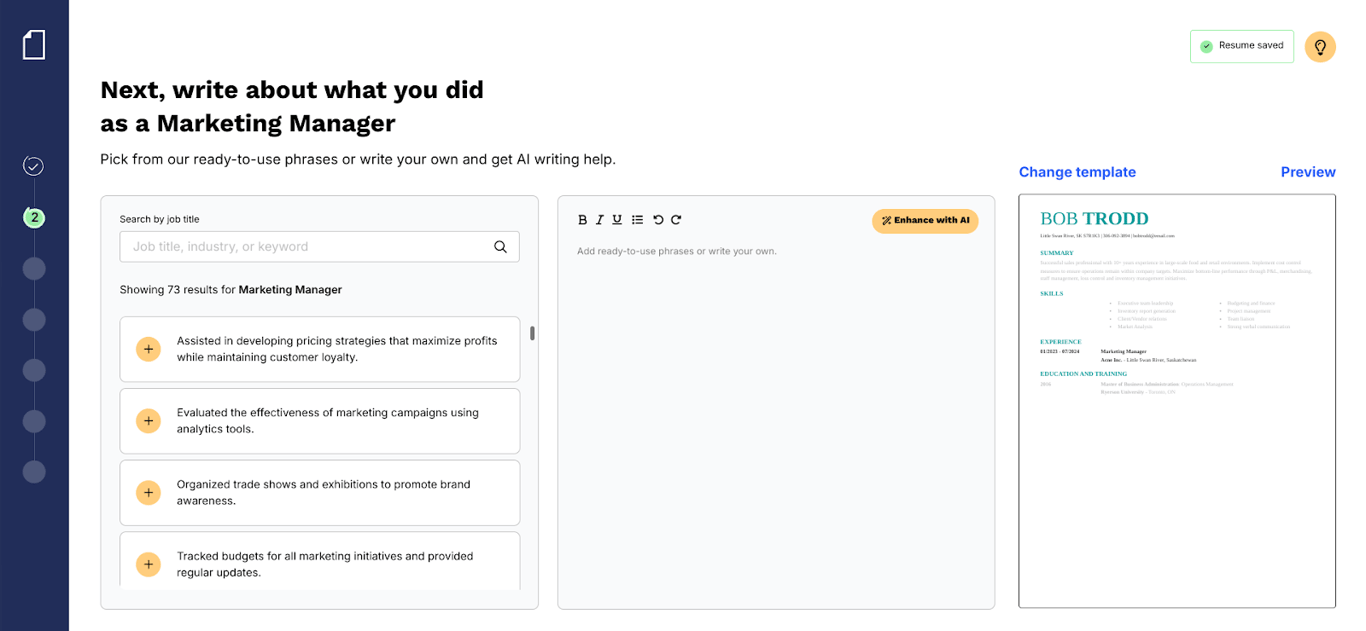Focus the job title search field

[x=319, y=247]
